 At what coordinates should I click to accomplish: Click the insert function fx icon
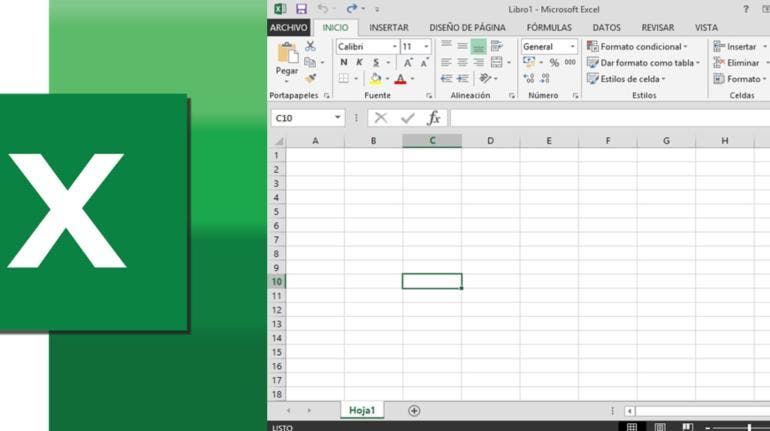click(433, 118)
